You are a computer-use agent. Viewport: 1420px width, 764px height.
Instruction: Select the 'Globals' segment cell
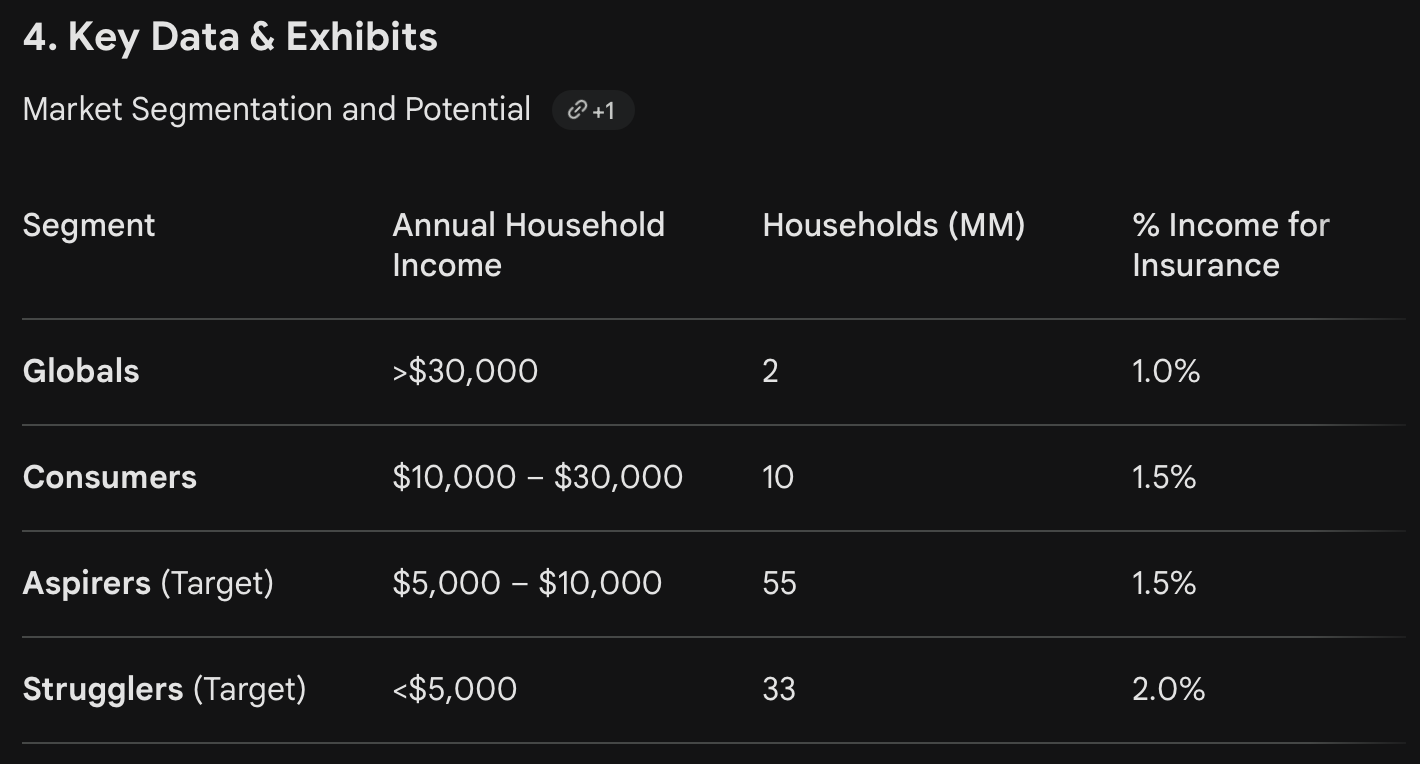point(81,371)
